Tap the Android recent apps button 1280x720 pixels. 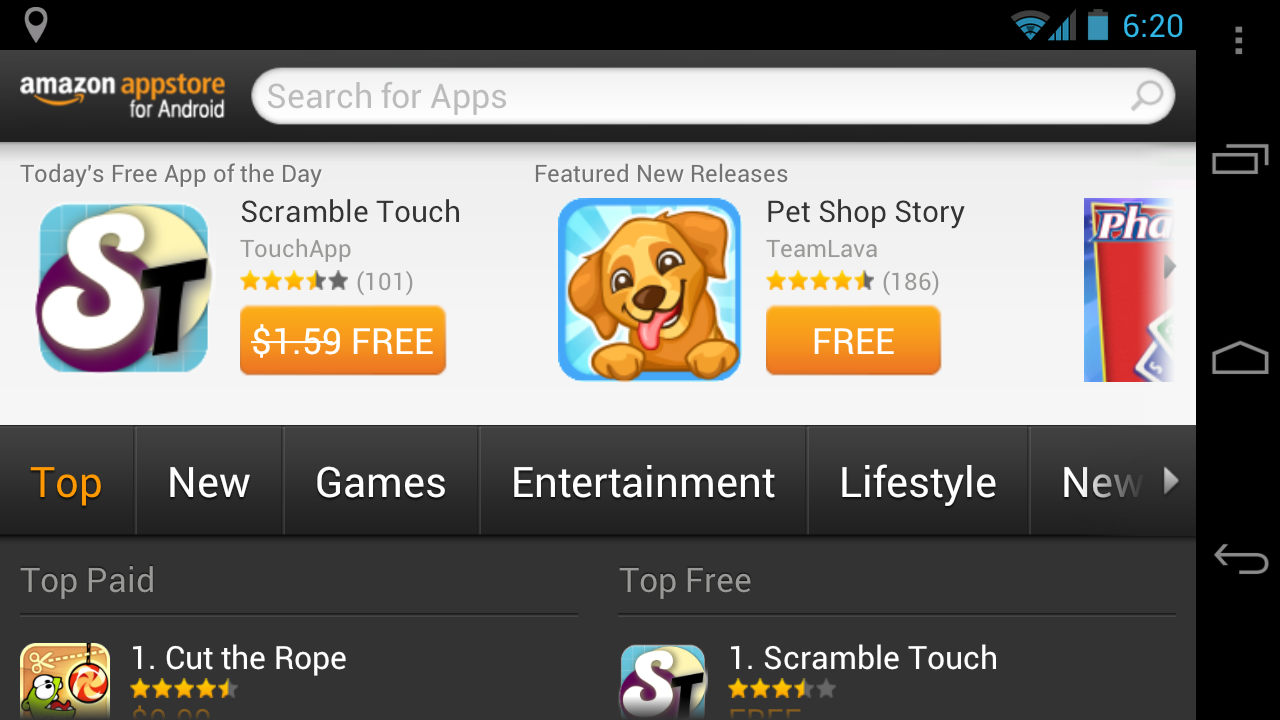[1240, 159]
